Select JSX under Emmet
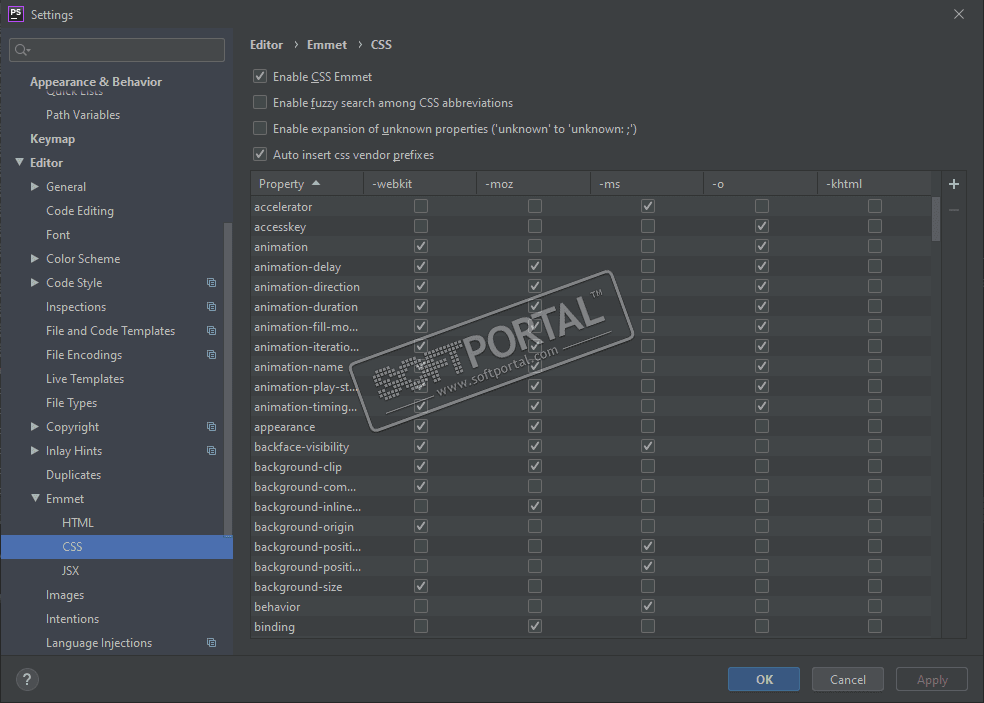The width and height of the screenshot is (984, 703). pos(70,571)
